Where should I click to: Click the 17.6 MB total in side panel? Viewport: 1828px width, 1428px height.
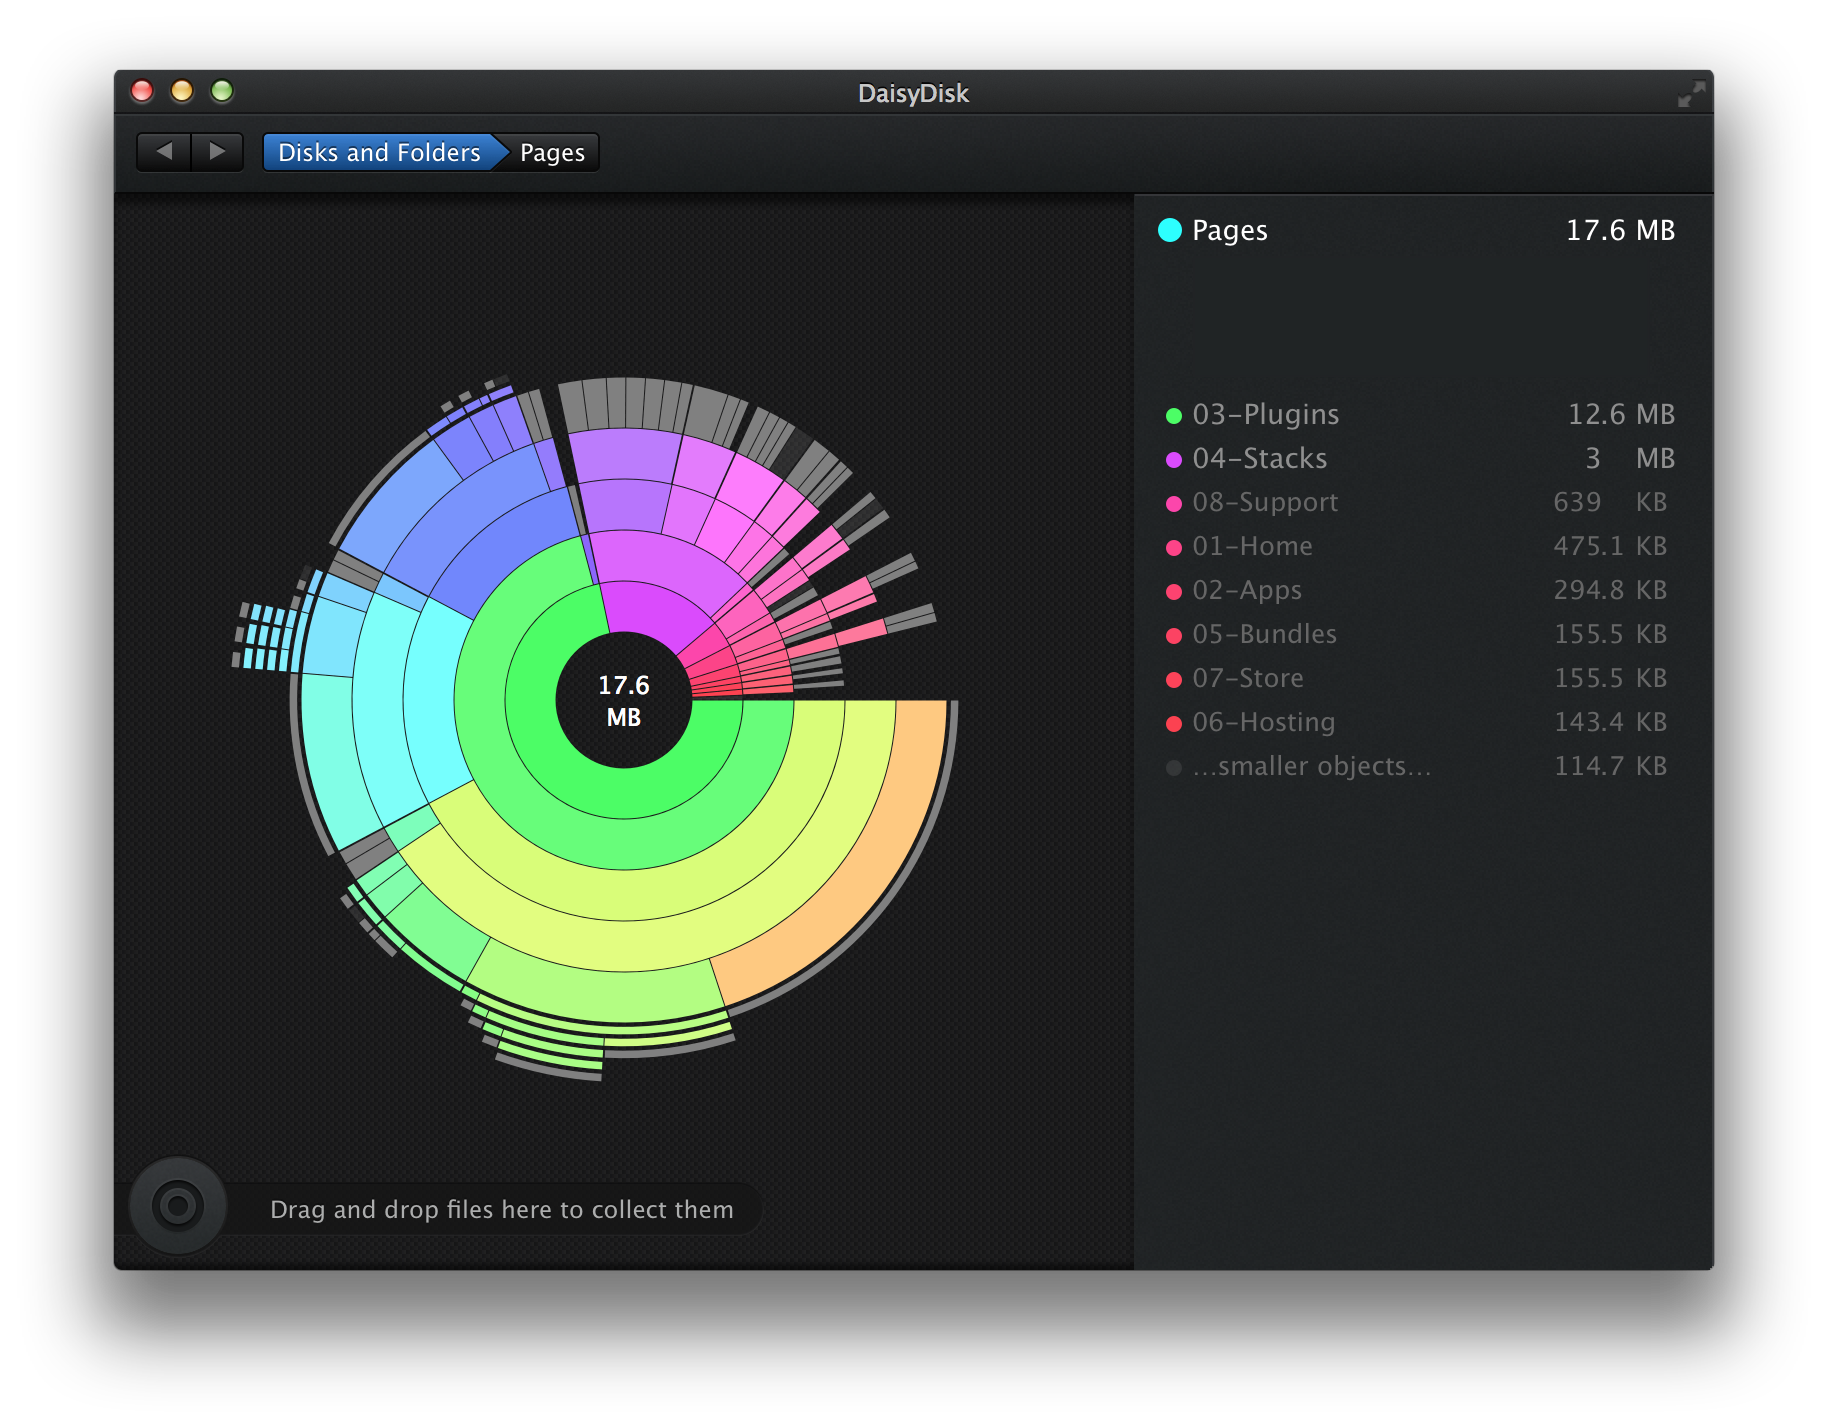pos(1620,230)
